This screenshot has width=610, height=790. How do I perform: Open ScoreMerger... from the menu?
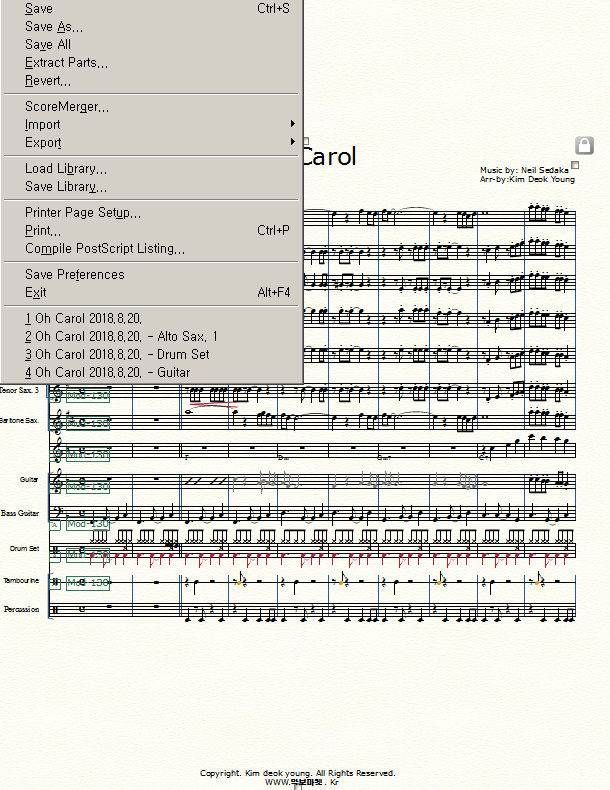67,106
